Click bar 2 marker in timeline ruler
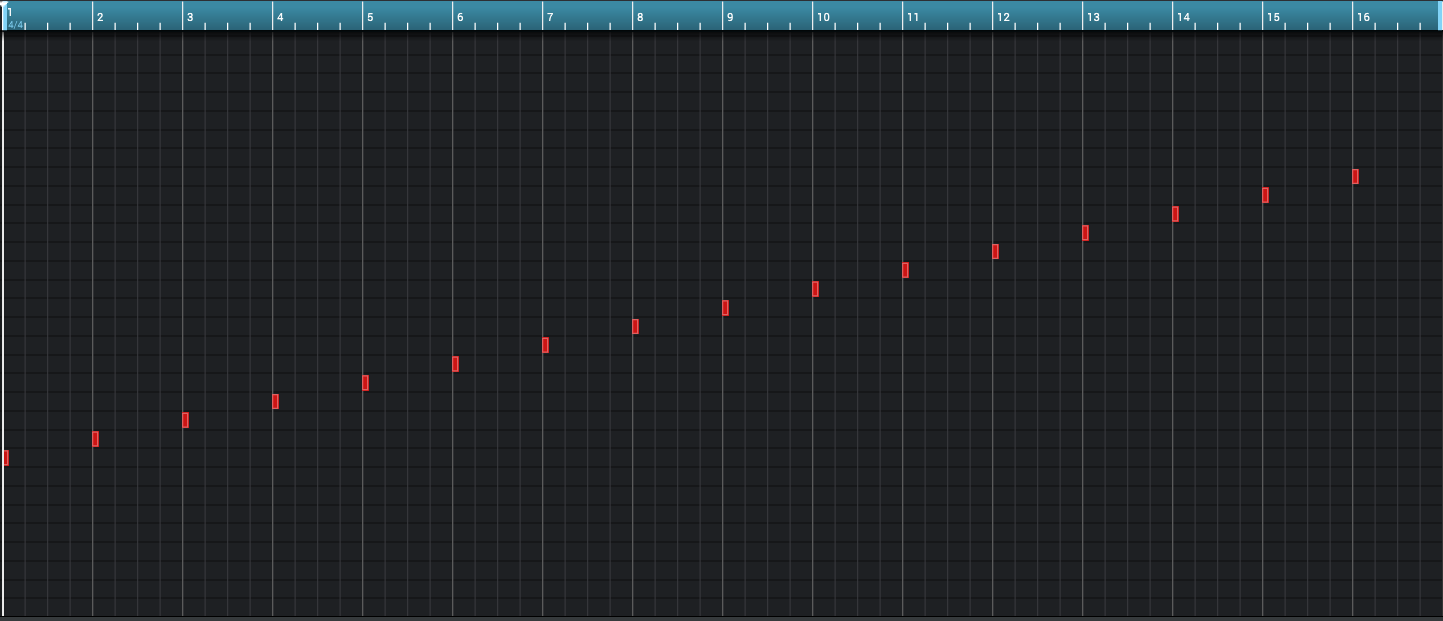This screenshot has width=1443, height=621. (x=100, y=17)
